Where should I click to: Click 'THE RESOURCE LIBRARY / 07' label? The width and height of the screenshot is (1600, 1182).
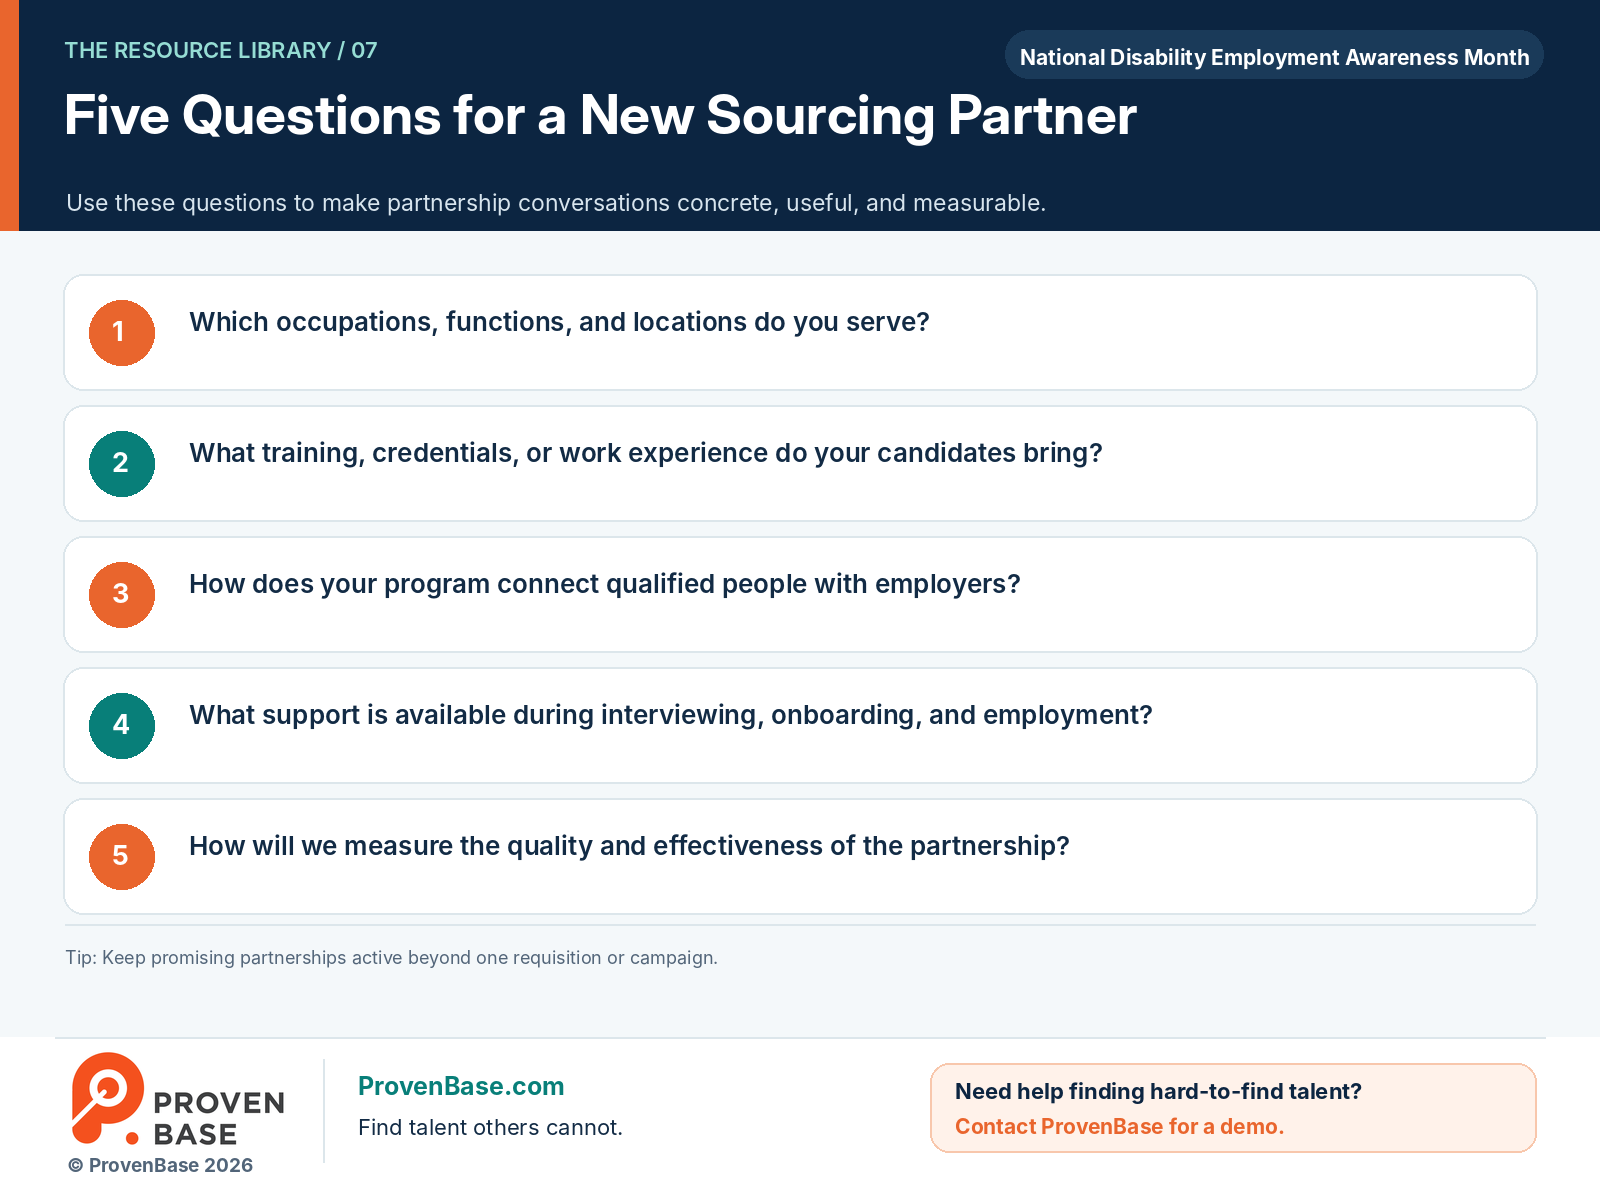click(221, 50)
